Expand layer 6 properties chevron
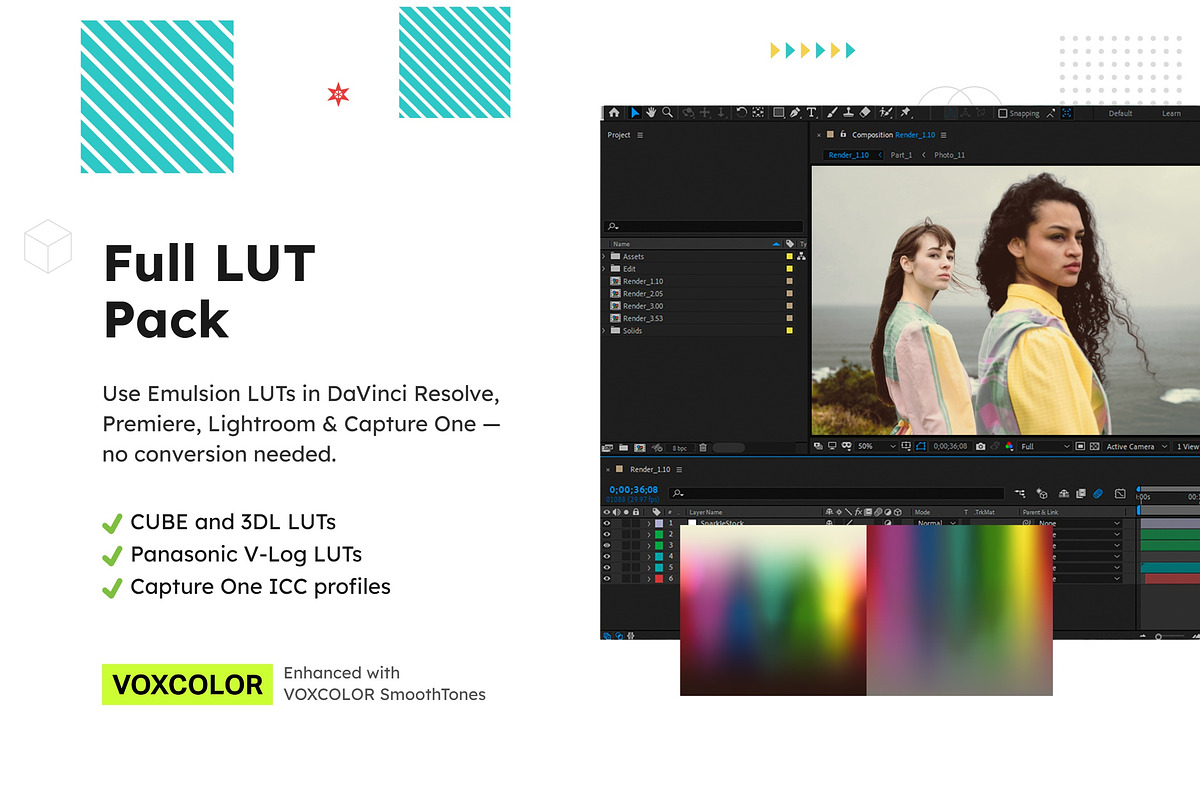This screenshot has width=1200, height=800. click(x=648, y=578)
